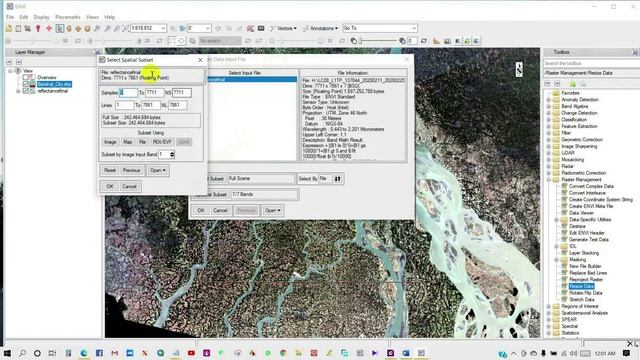The height and width of the screenshot is (360, 640).
Task: Toggle visibility of reflectancefinal layer
Action: click(x=26, y=91)
